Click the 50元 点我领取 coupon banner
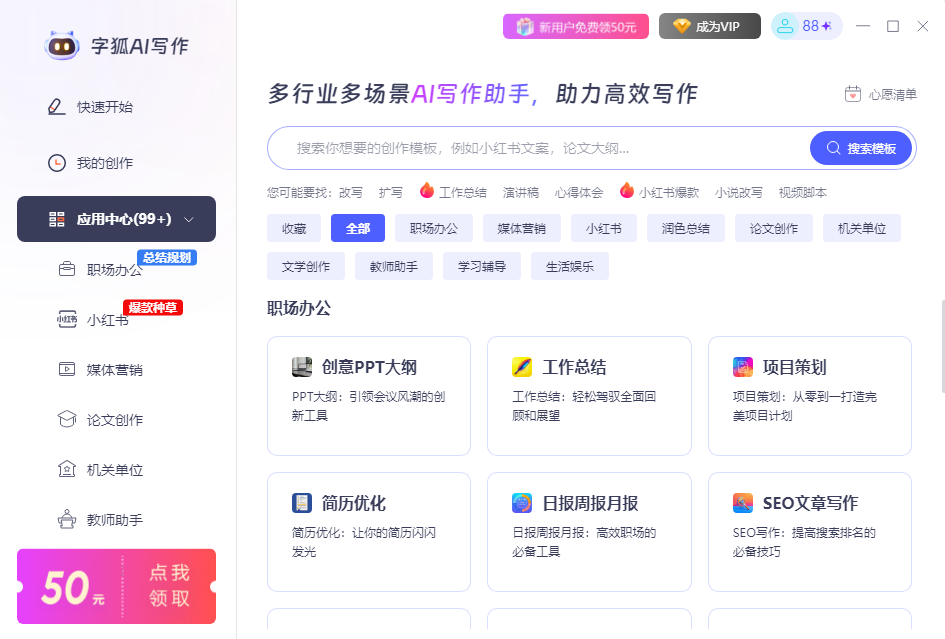 [x=116, y=586]
